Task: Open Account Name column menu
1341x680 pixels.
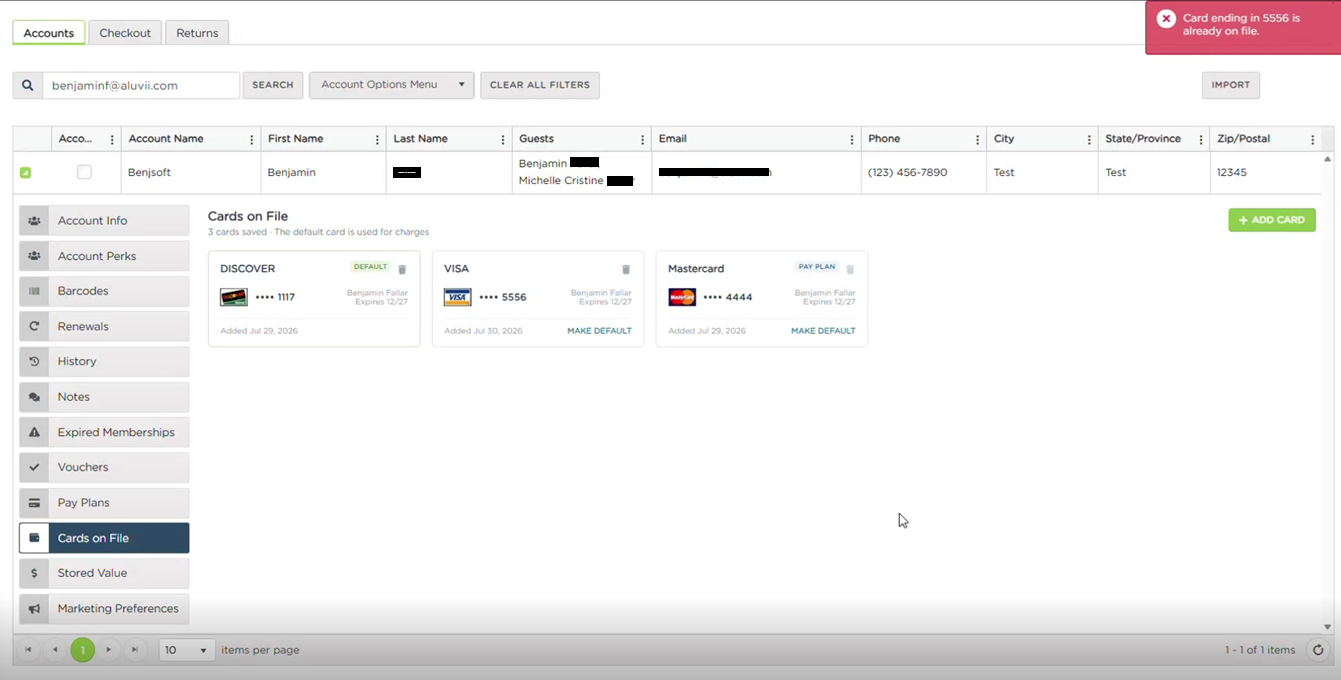Action: point(251,140)
